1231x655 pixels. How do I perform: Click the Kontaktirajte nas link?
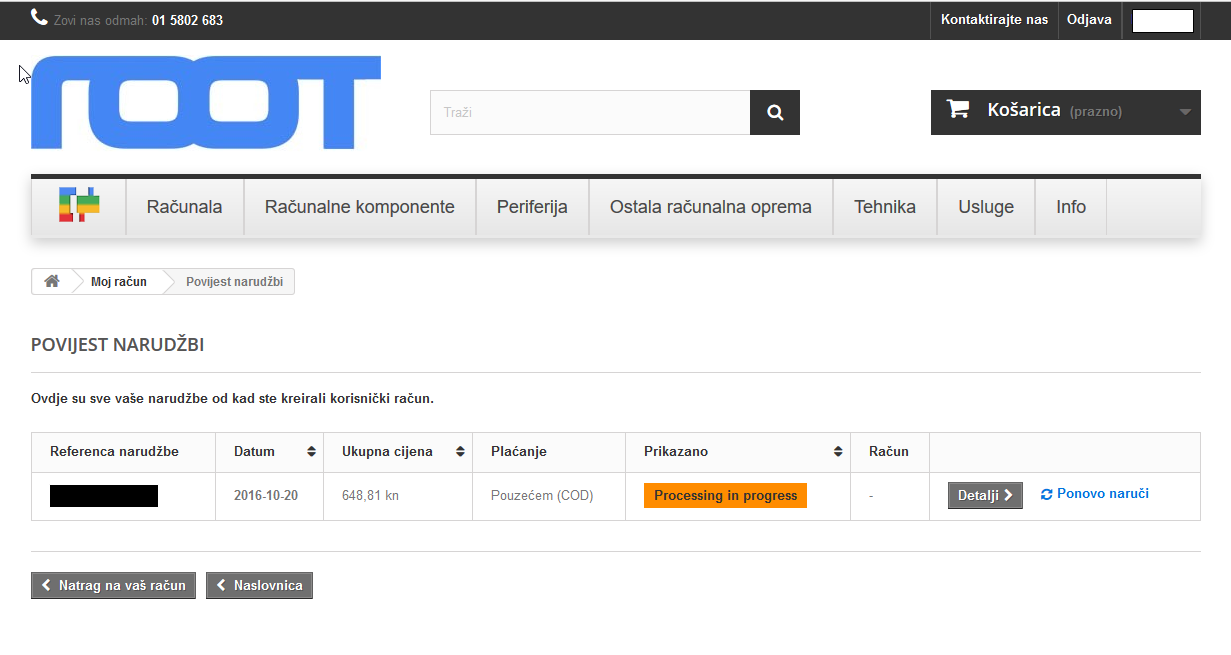click(994, 20)
